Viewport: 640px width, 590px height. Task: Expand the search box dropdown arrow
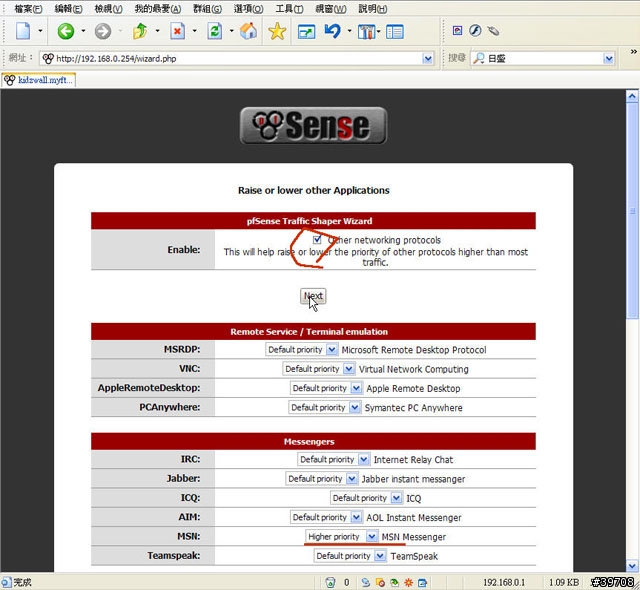tap(609, 59)
